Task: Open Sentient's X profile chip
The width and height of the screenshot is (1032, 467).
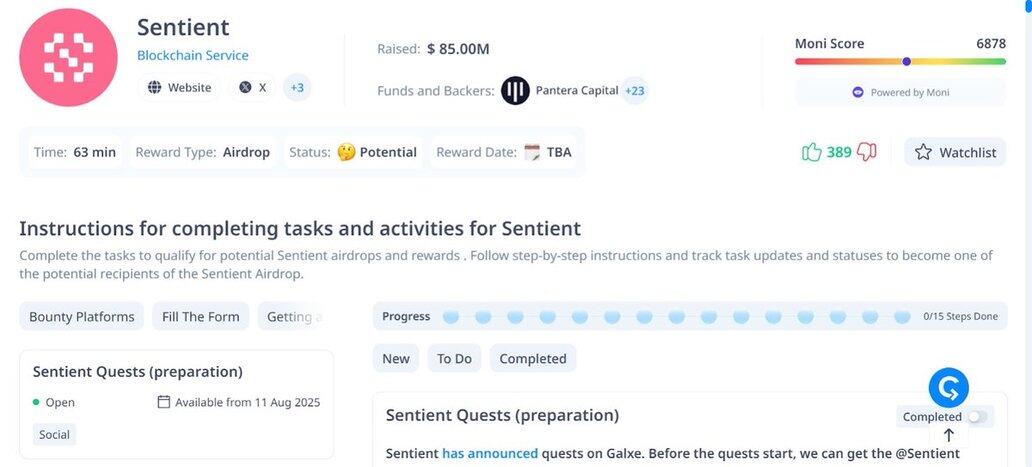Action: pos(253,88)
